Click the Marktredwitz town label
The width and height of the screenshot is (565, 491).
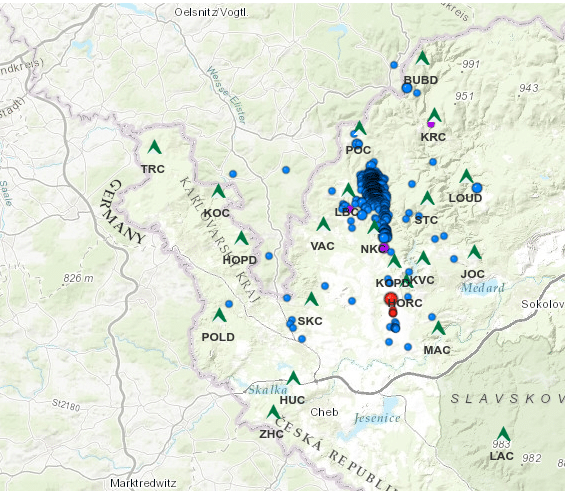click(x=143, y=483)
